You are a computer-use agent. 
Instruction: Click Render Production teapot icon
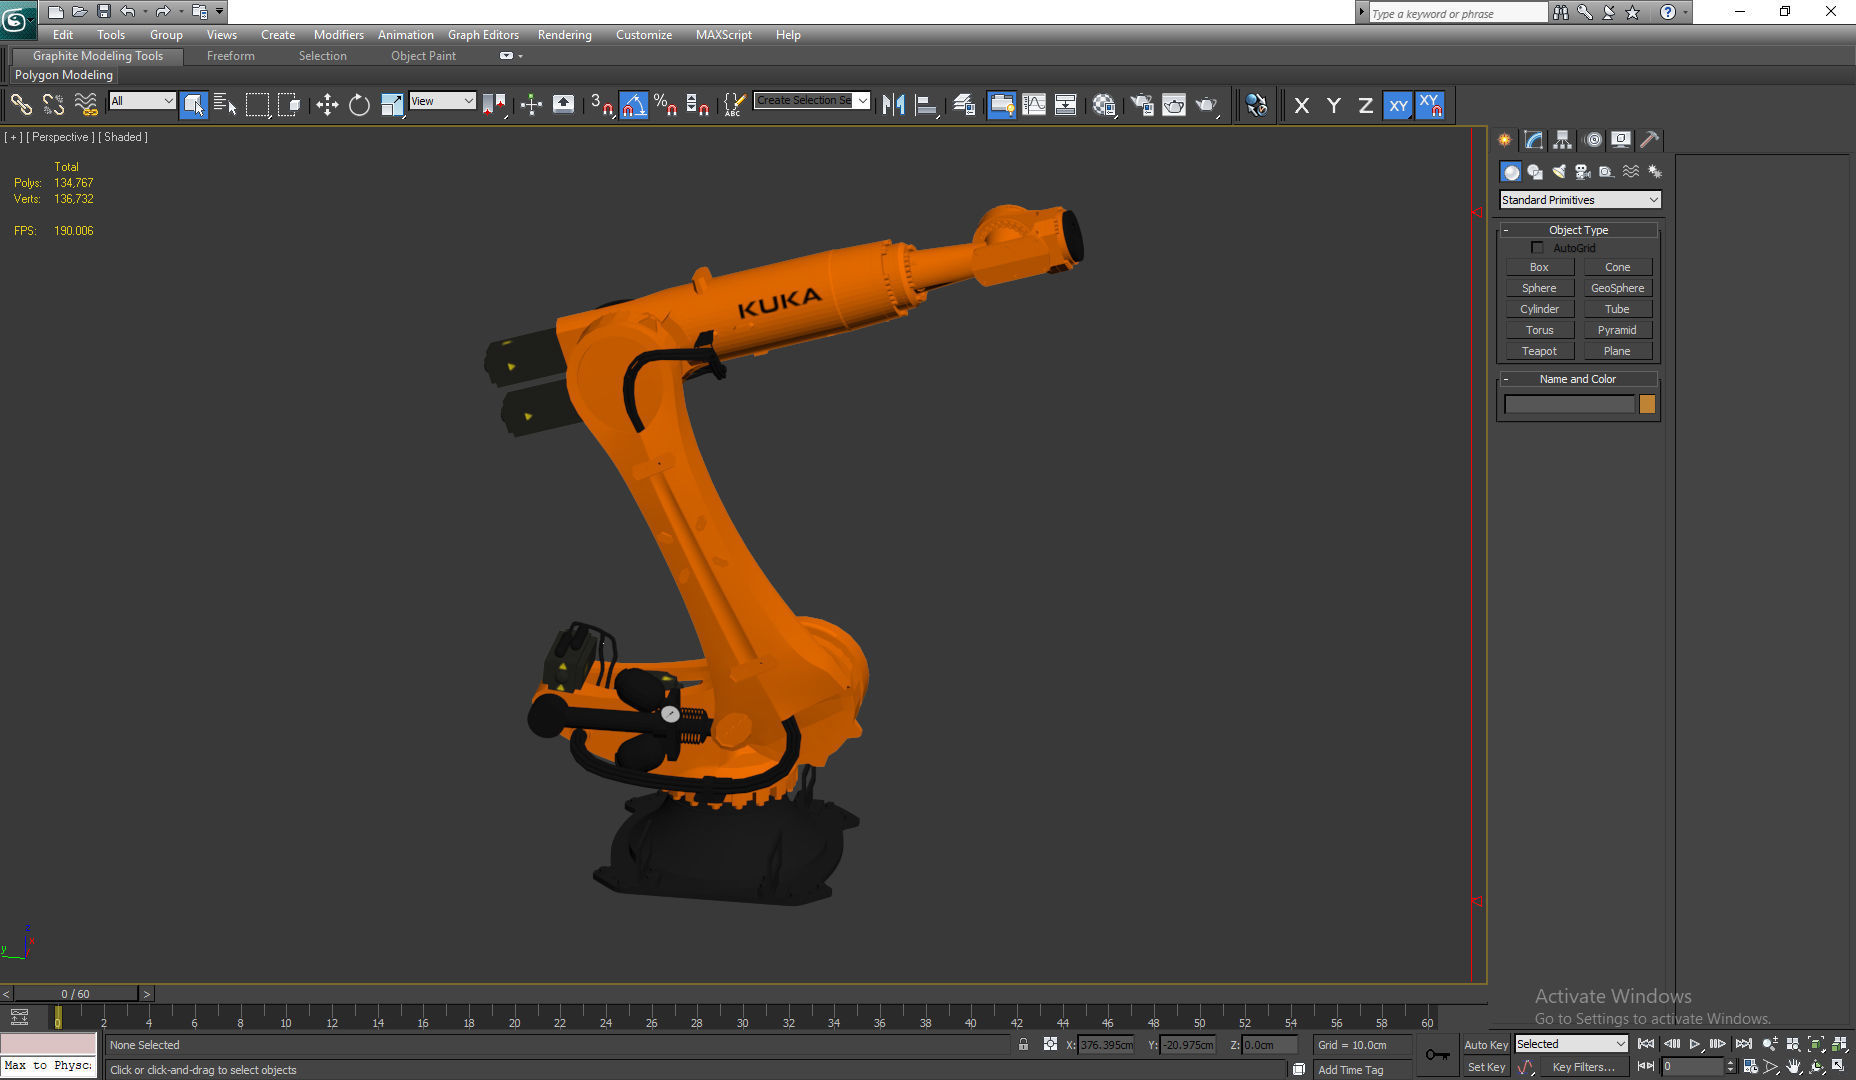1207,104
